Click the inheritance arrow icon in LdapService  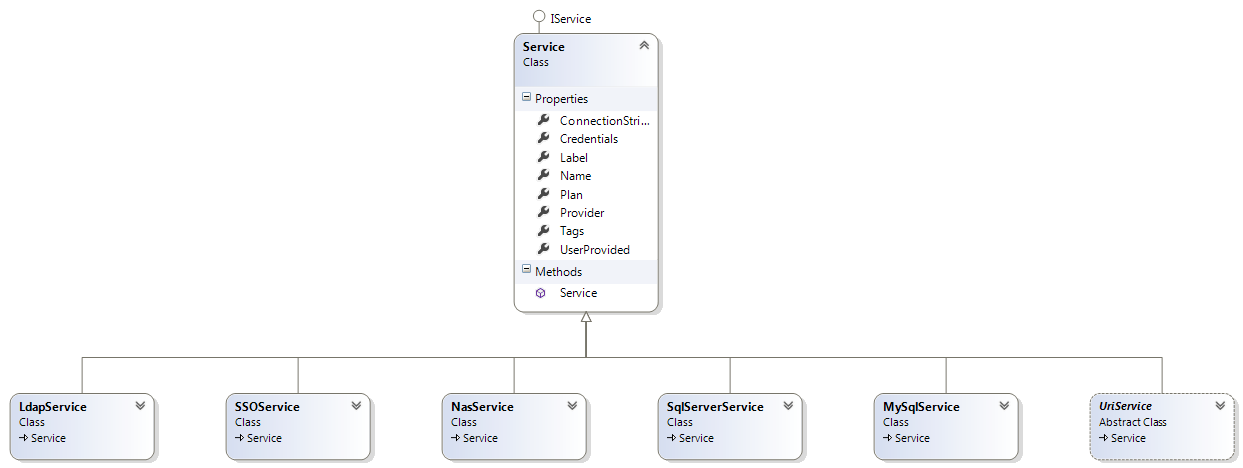click(x=23, y=438)
